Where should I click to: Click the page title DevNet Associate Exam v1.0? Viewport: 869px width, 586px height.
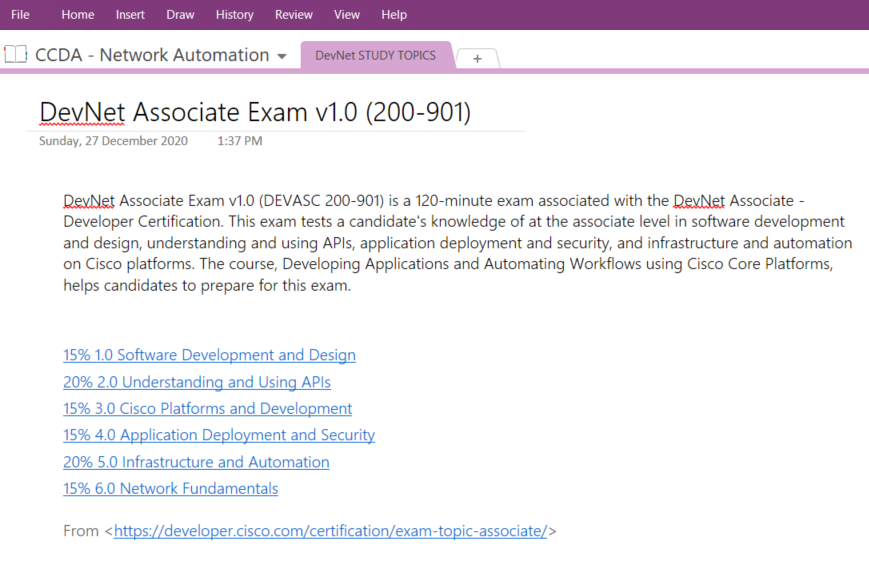[255, 112]
